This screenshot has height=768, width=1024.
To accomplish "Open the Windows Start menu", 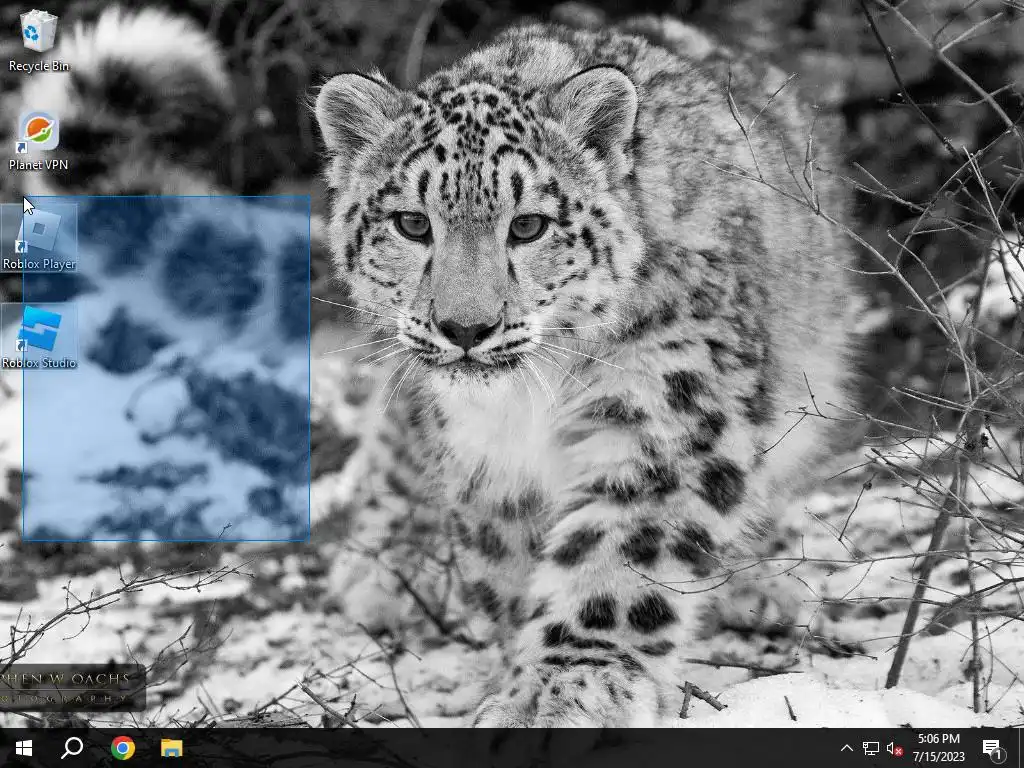I will pyautogui.click(x=24, y=748).
